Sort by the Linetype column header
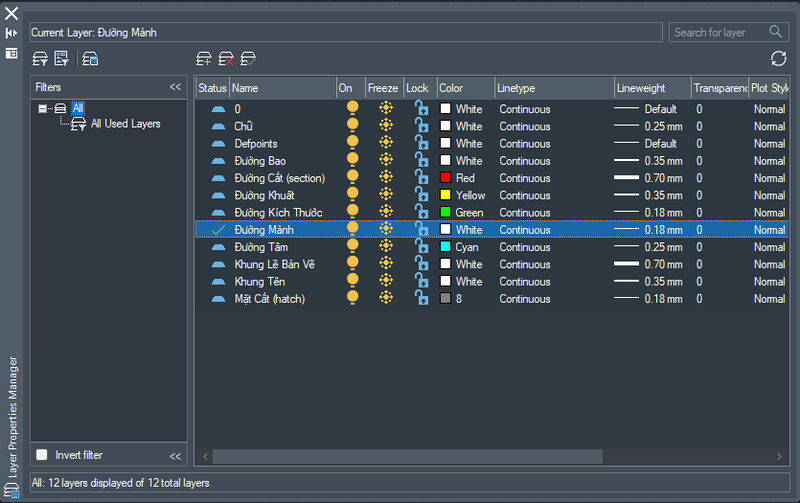Screen dimensions: 800x503 coord(554,88)
